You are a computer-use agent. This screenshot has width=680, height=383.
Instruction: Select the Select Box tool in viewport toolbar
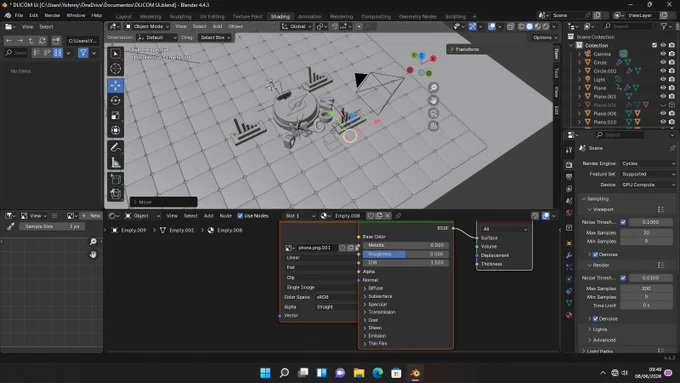(x=115, y=54)
